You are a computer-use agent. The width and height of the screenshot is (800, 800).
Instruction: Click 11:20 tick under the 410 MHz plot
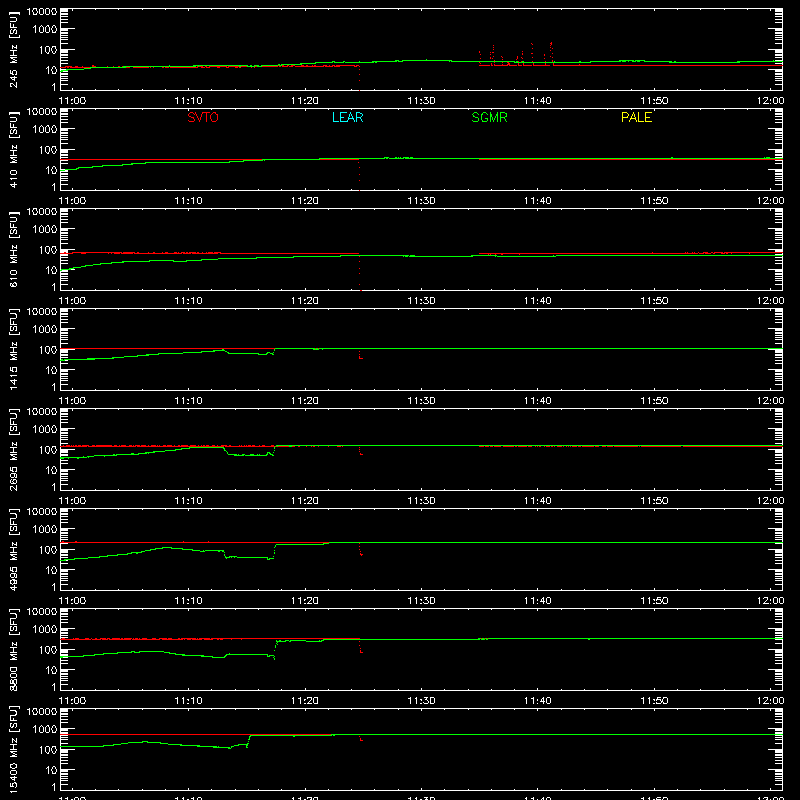(x=305, y=201)
